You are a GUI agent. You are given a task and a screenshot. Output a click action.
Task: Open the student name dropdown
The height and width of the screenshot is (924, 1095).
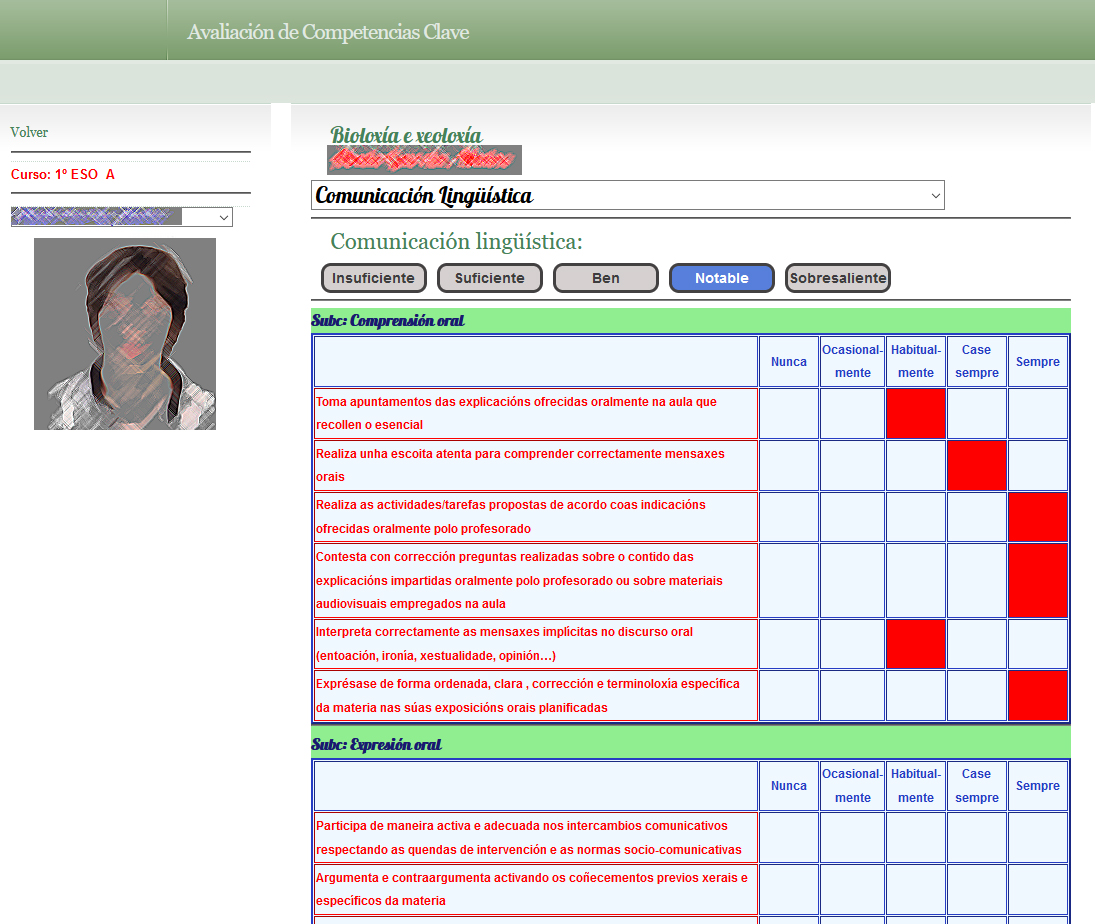[121, 216]
